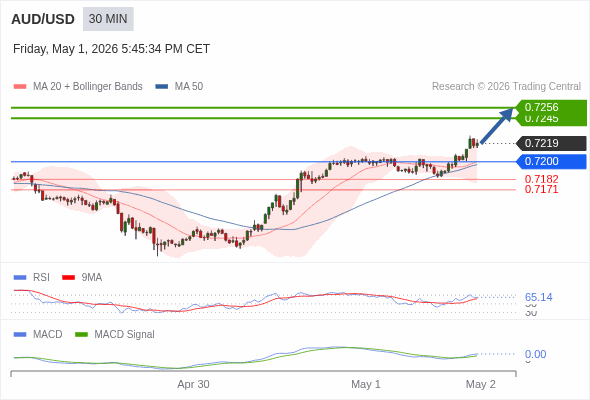
Task: Click the RSI blue legend marker
Action: coord(20,278)
